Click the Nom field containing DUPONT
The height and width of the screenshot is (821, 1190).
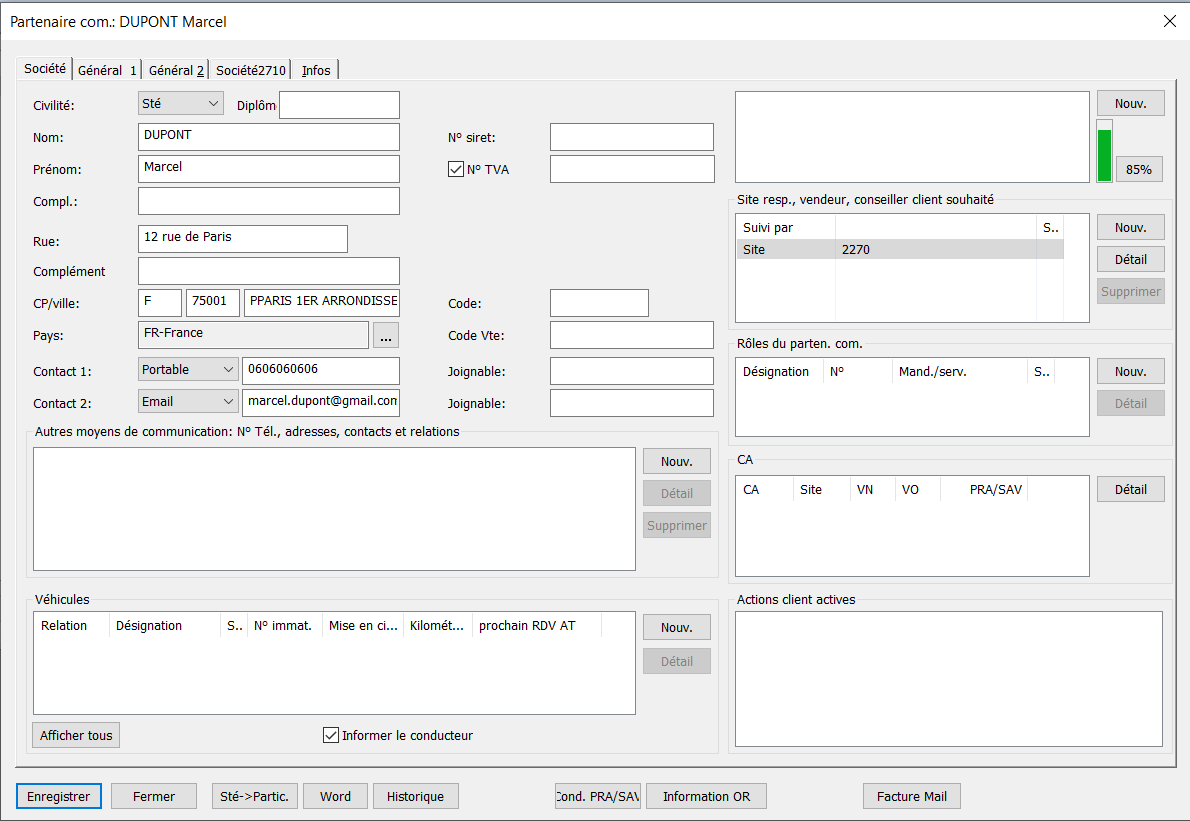tap(269, 137)
